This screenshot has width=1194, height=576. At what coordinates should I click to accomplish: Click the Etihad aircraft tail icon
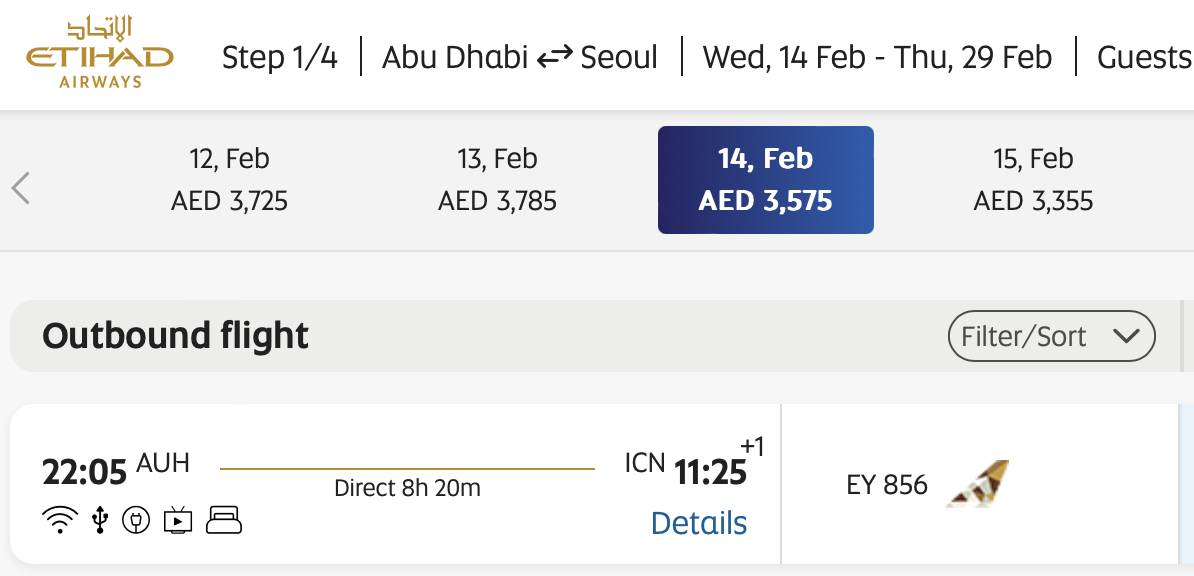(977, 484)
